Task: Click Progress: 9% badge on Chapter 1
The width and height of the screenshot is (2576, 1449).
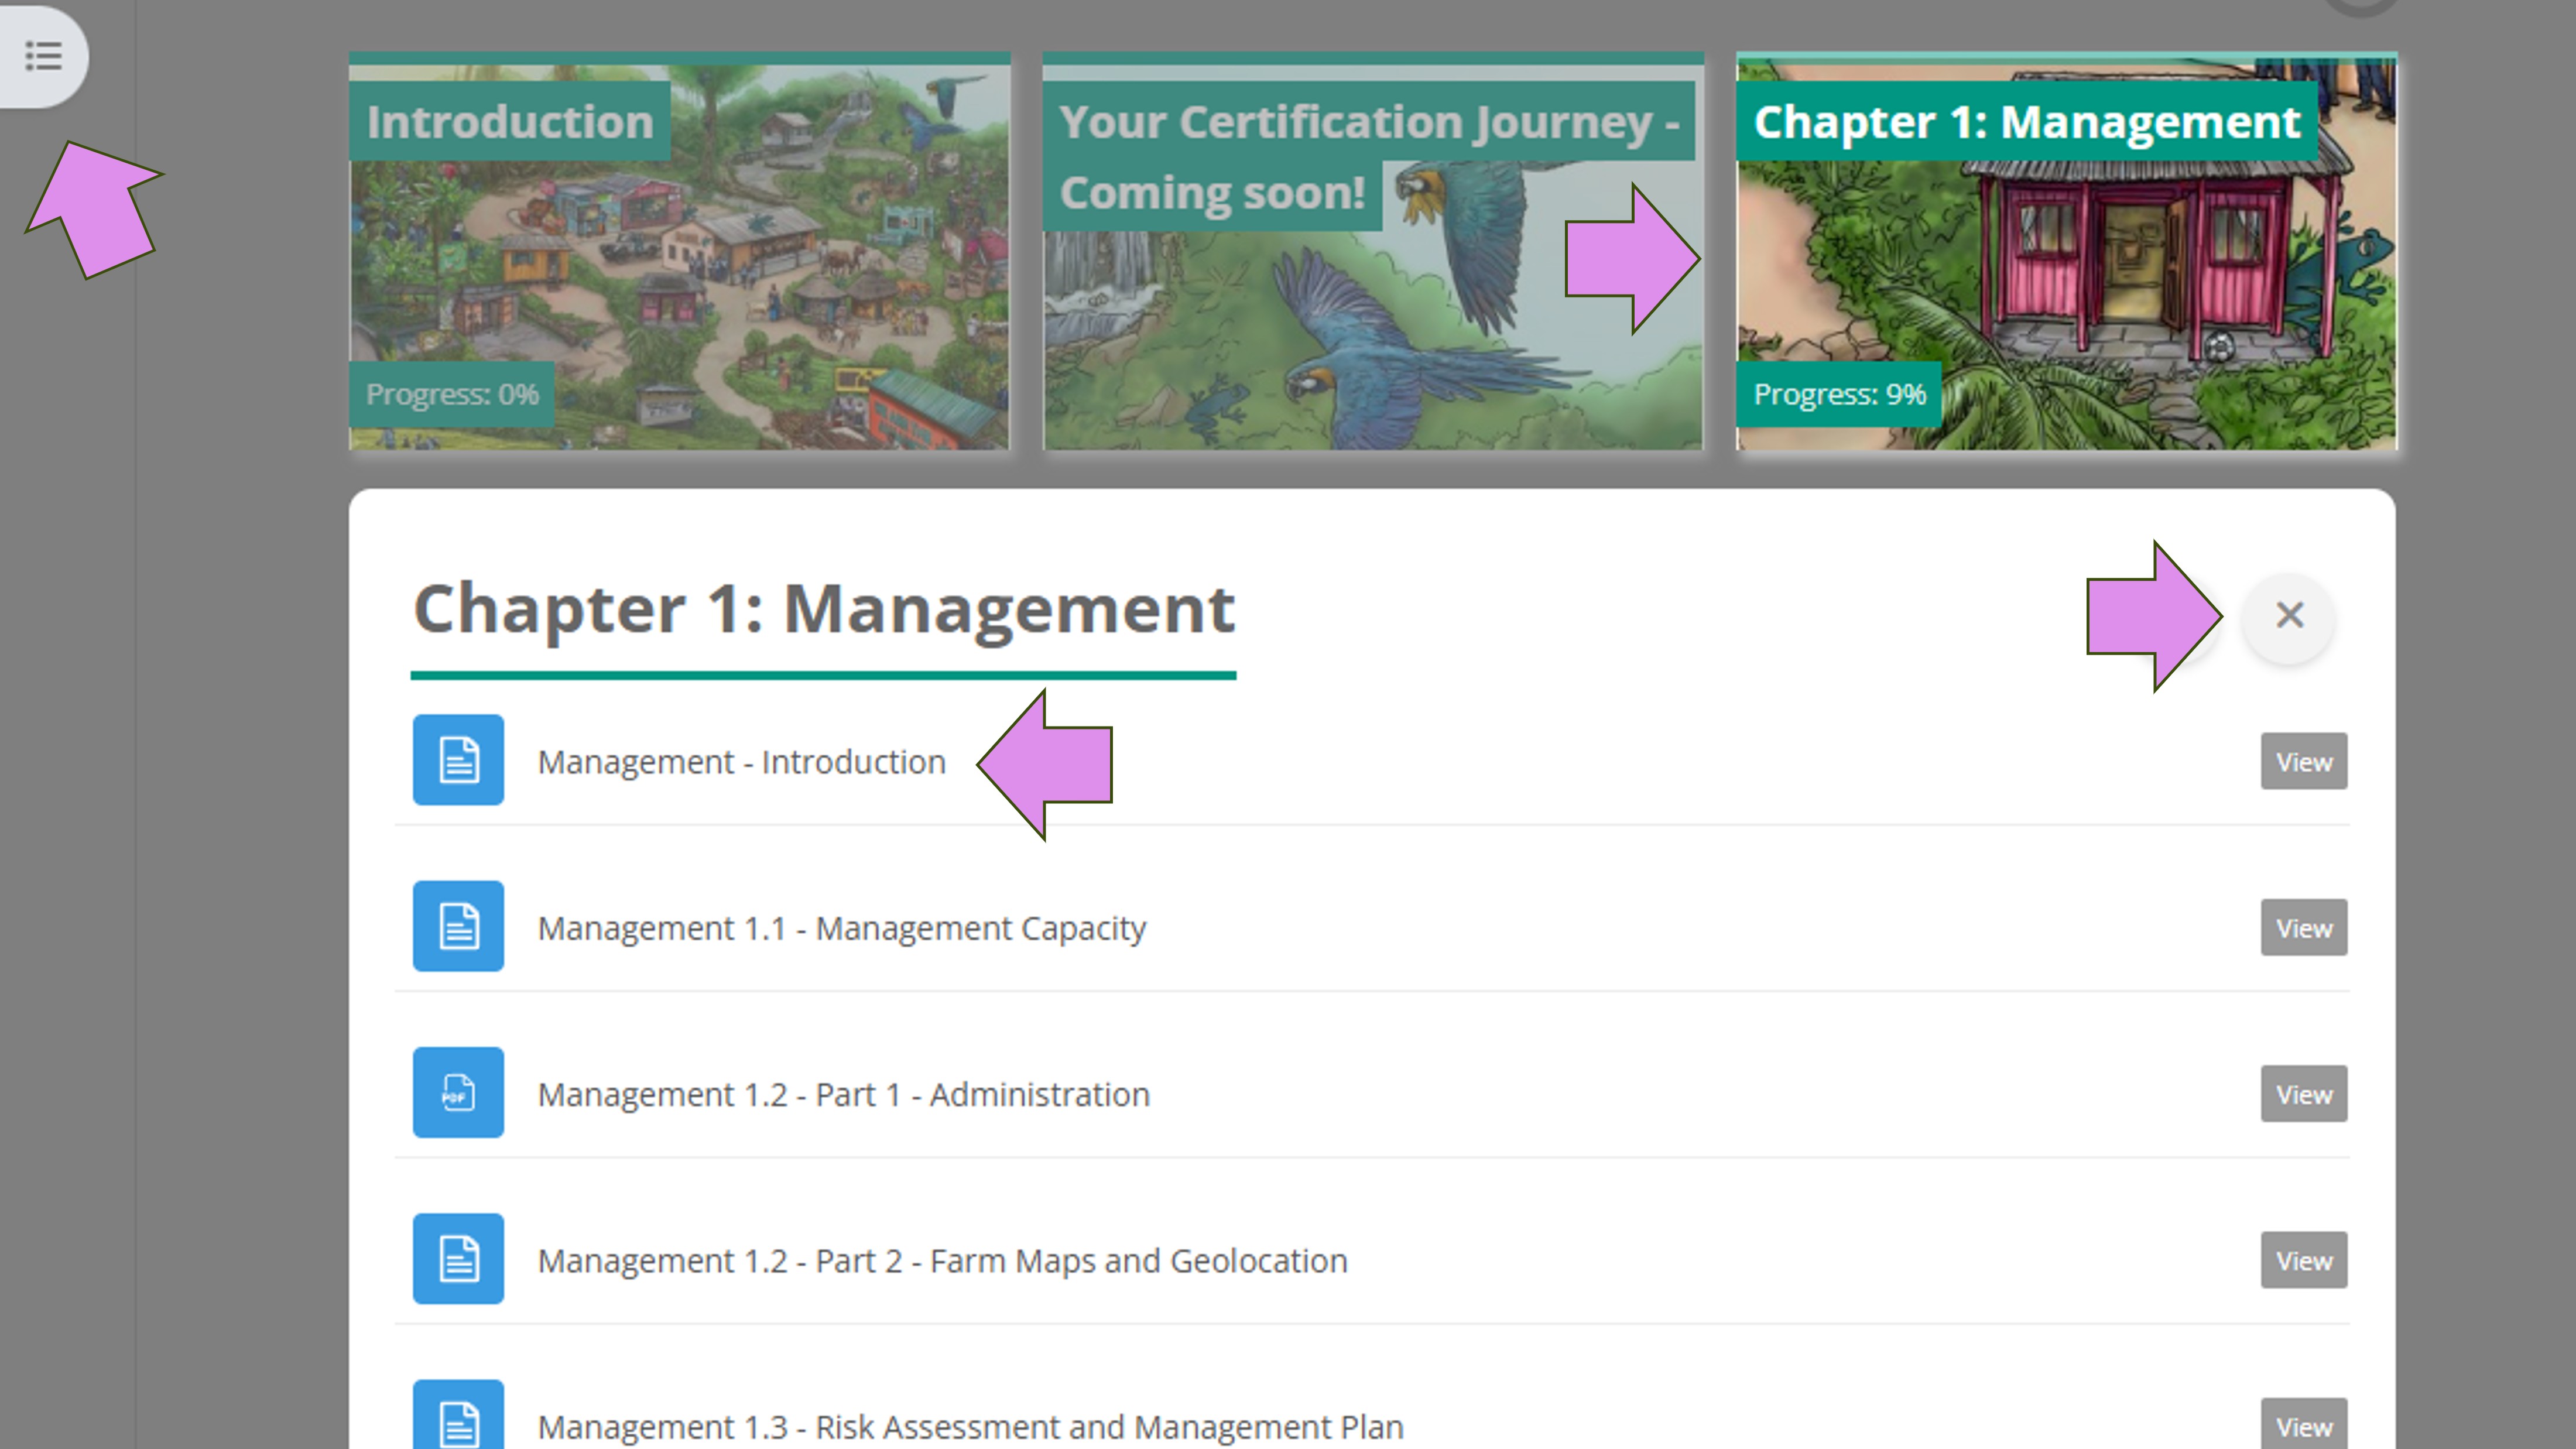Action: pos(1838,394)
